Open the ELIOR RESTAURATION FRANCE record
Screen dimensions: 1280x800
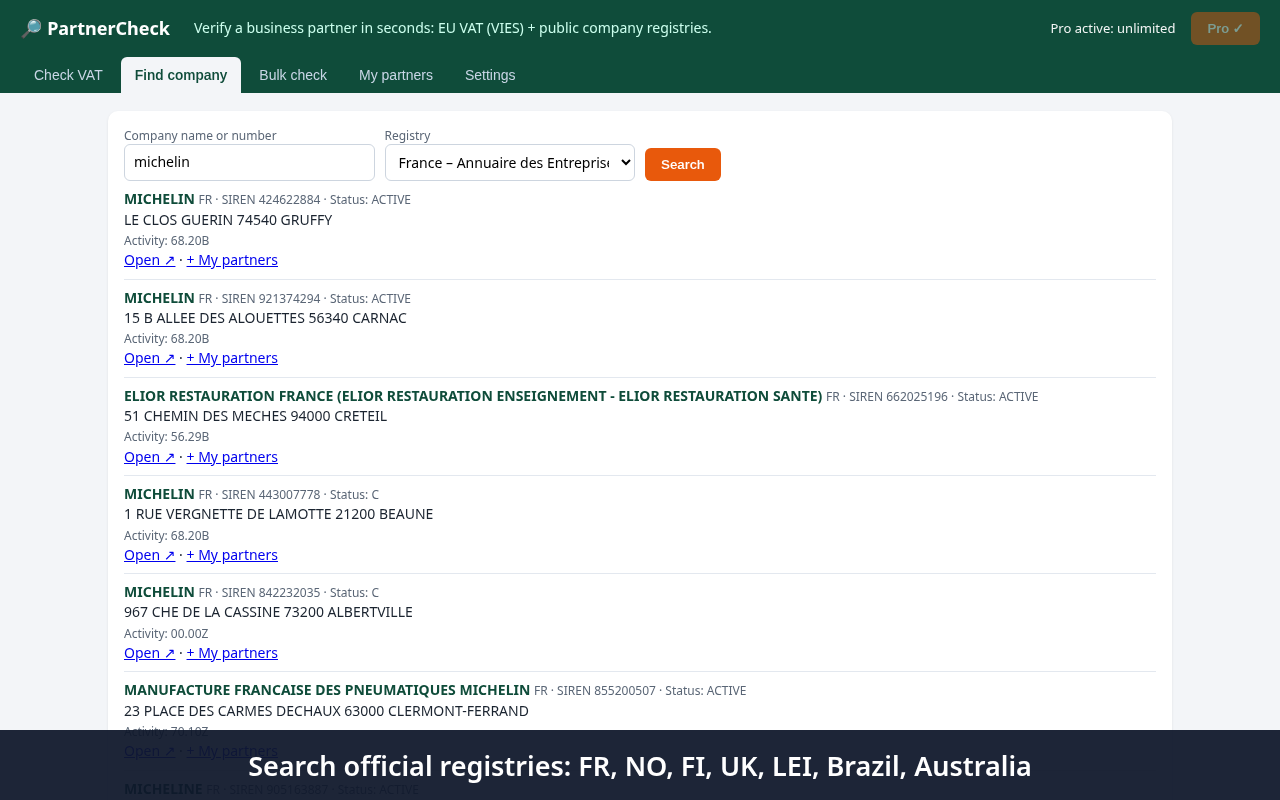[150, 457]
